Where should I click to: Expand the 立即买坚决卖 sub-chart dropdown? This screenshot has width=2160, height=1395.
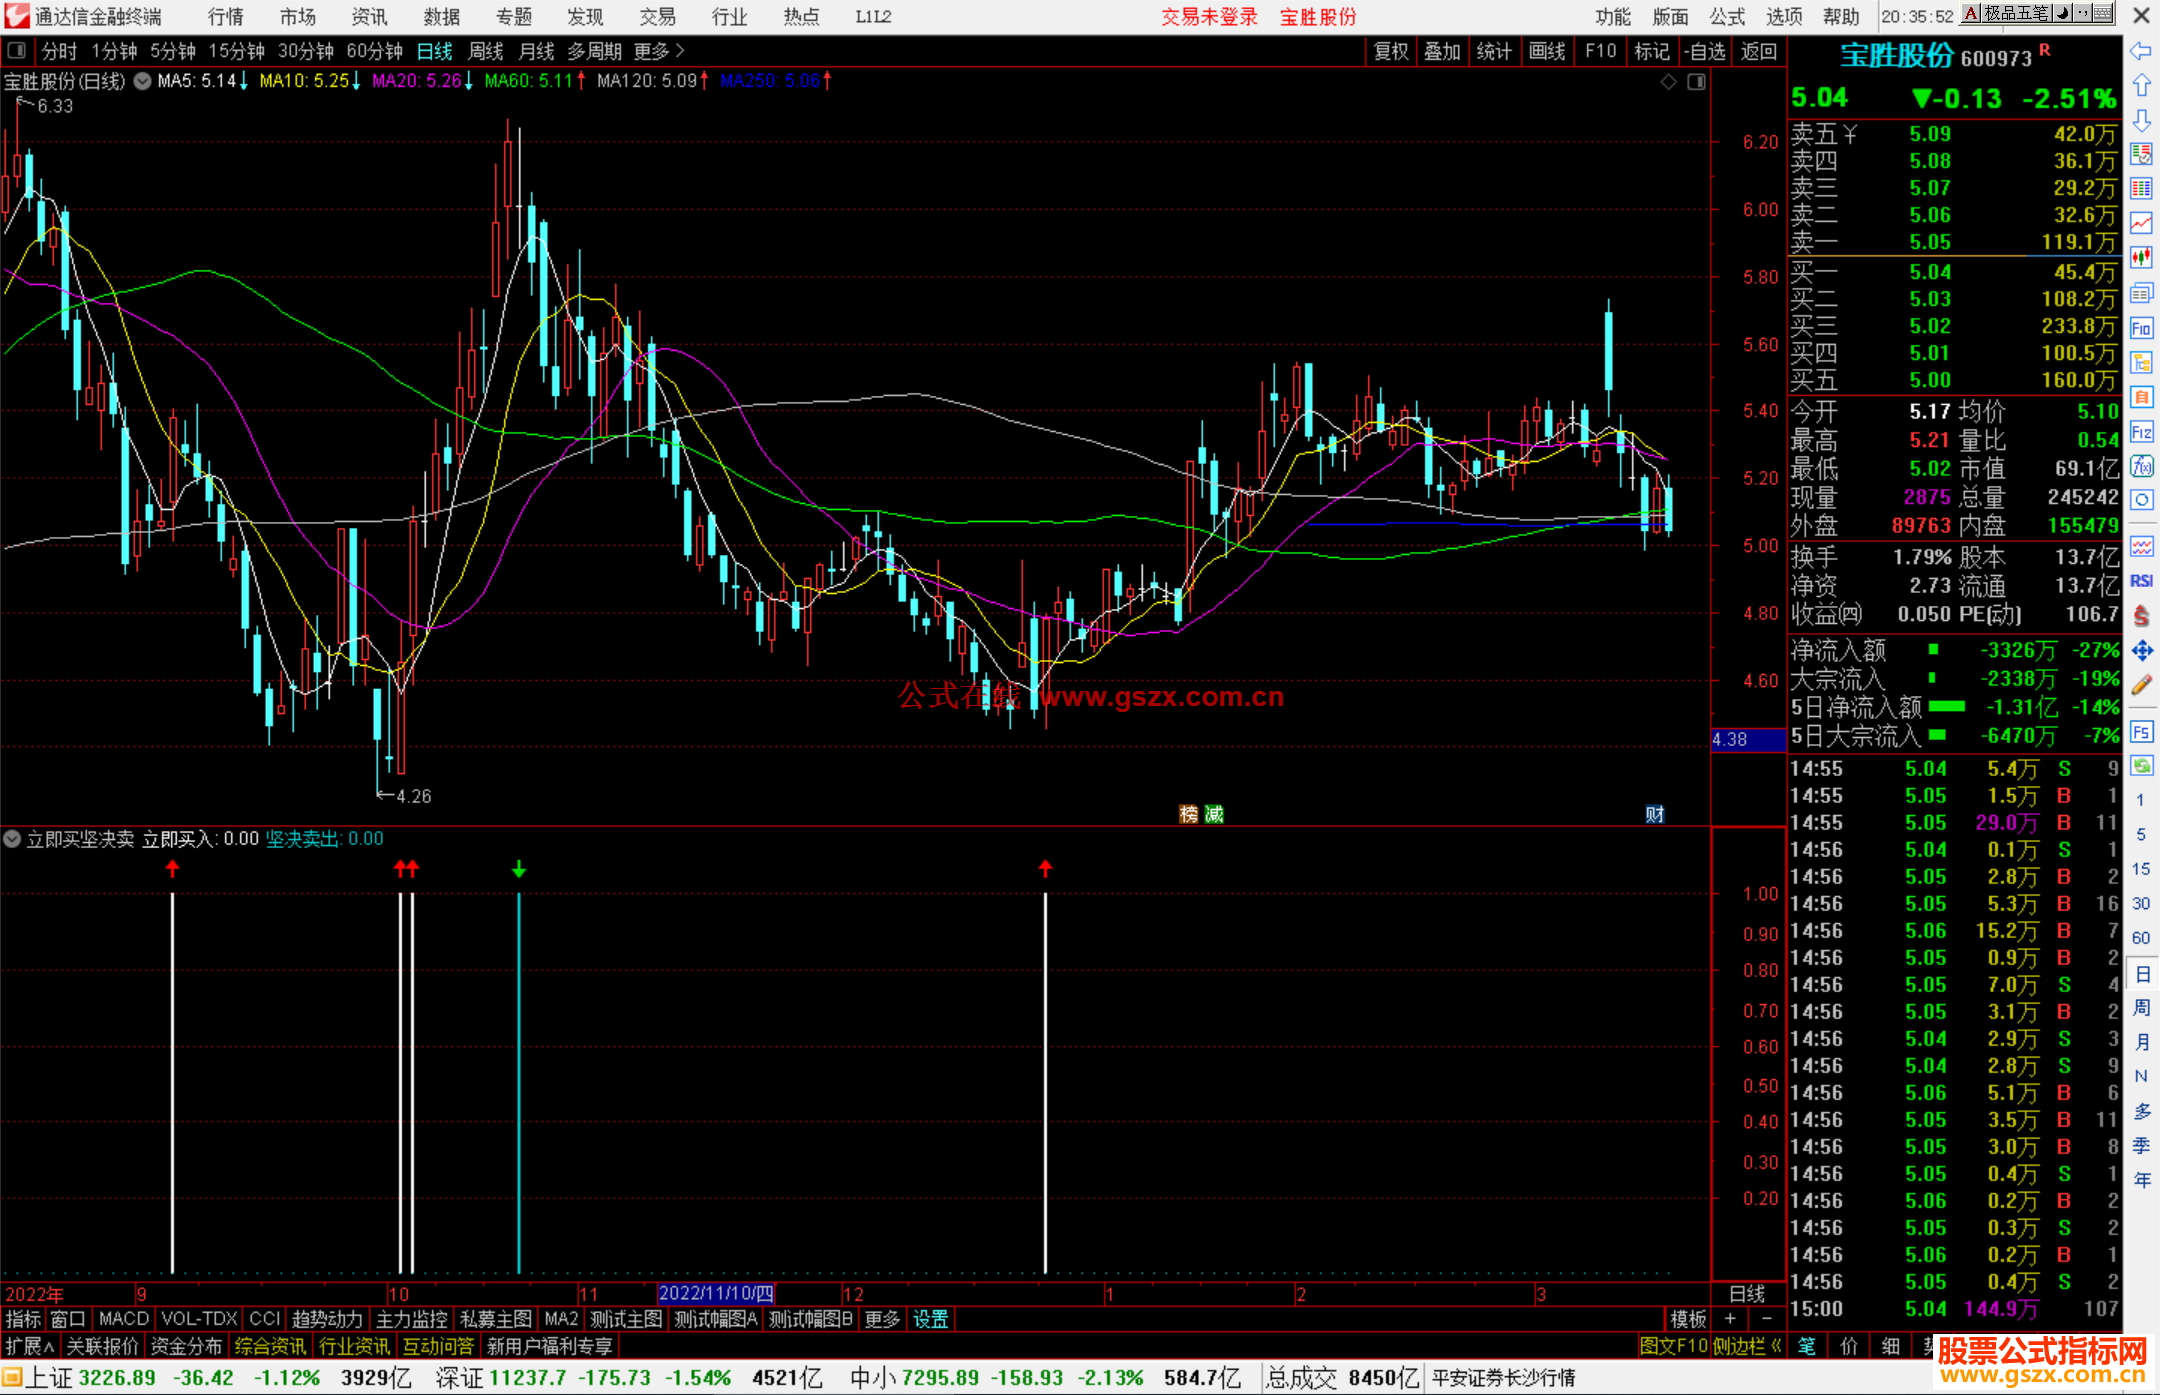click(x=12, y=839)
